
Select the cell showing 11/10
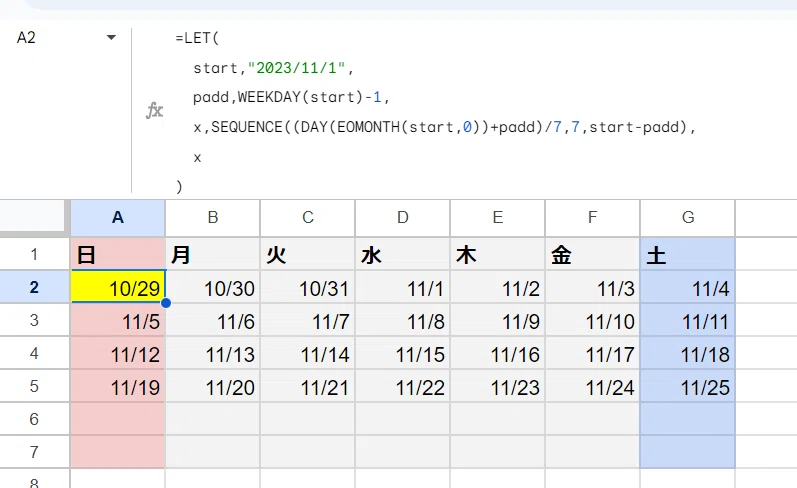(593, 320)
